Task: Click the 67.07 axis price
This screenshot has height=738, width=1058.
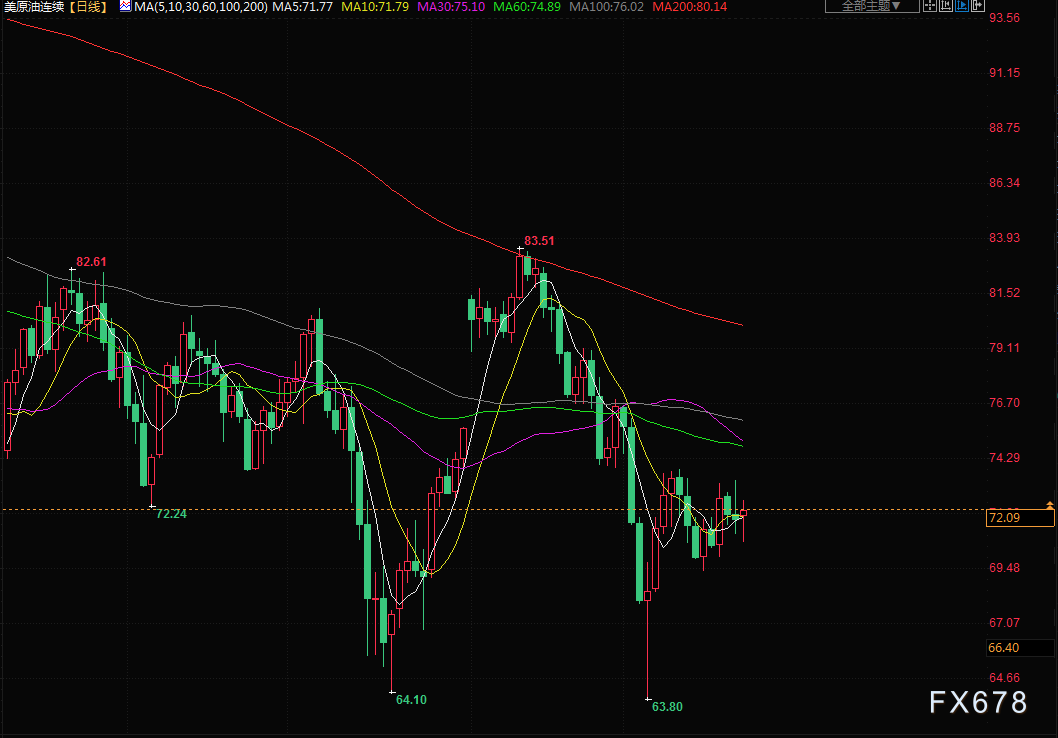Action: point(1004,623)
